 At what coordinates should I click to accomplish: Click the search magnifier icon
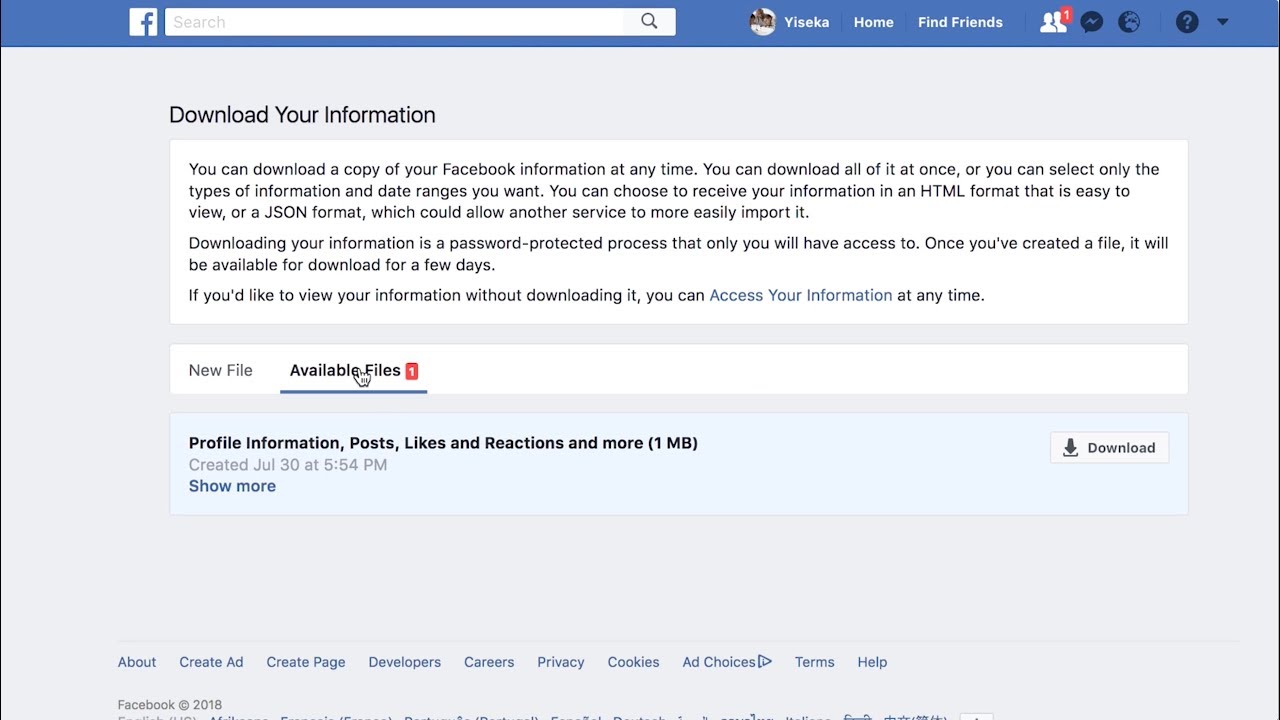coord(650,22)
